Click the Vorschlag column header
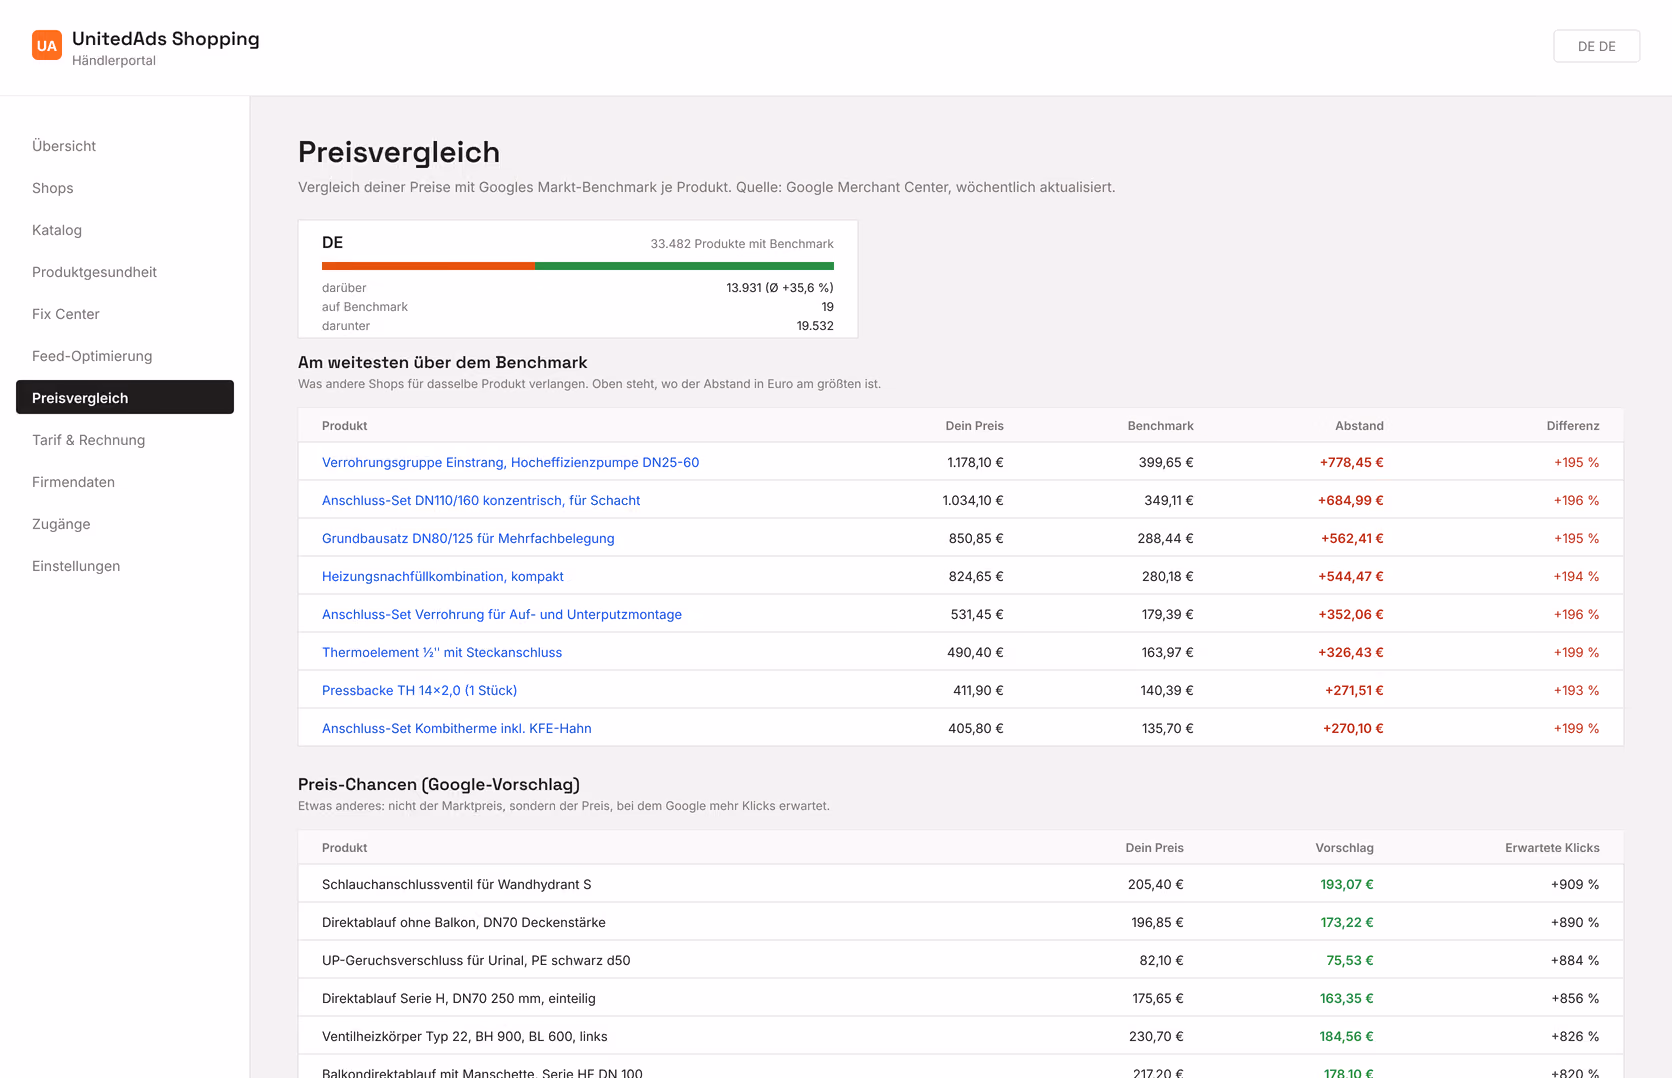Viewport: 1672px width, 1078px height. coord(1344,848)
